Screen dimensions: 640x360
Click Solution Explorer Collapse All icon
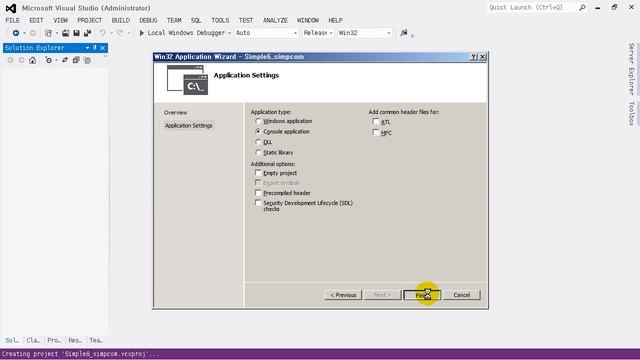pos(76,60)
